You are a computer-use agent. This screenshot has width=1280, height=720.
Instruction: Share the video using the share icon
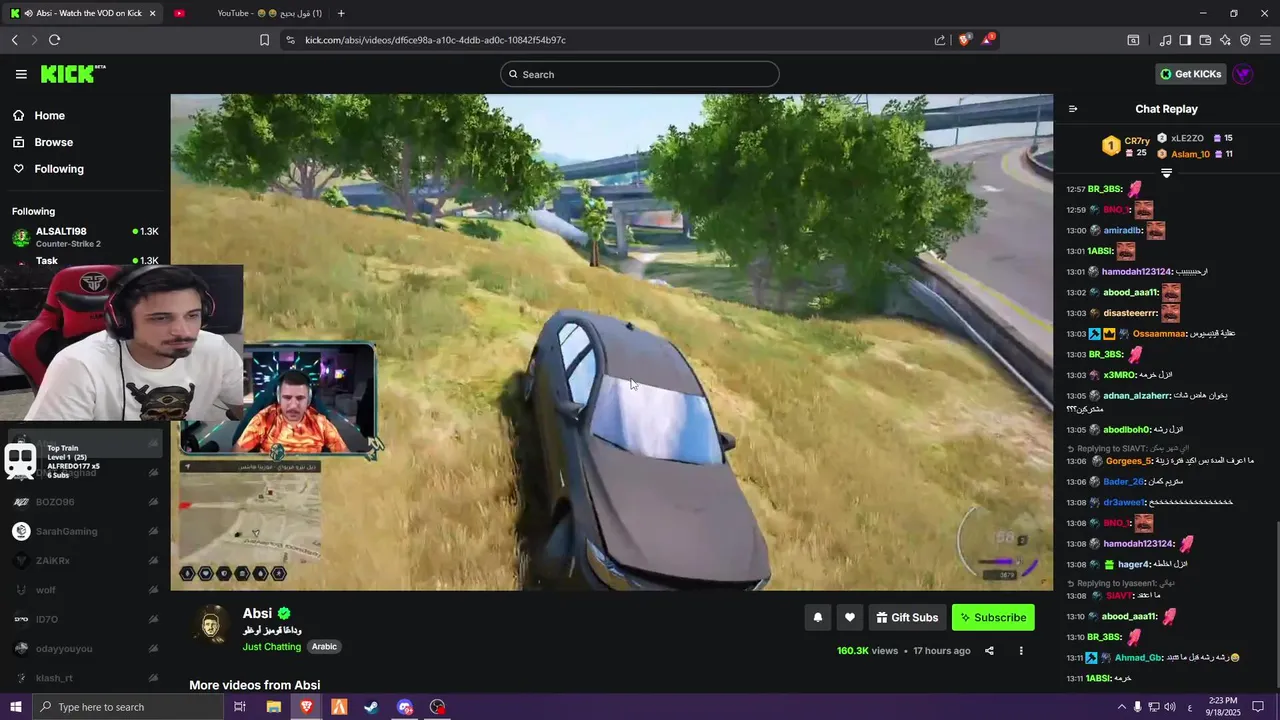[989, 651]
